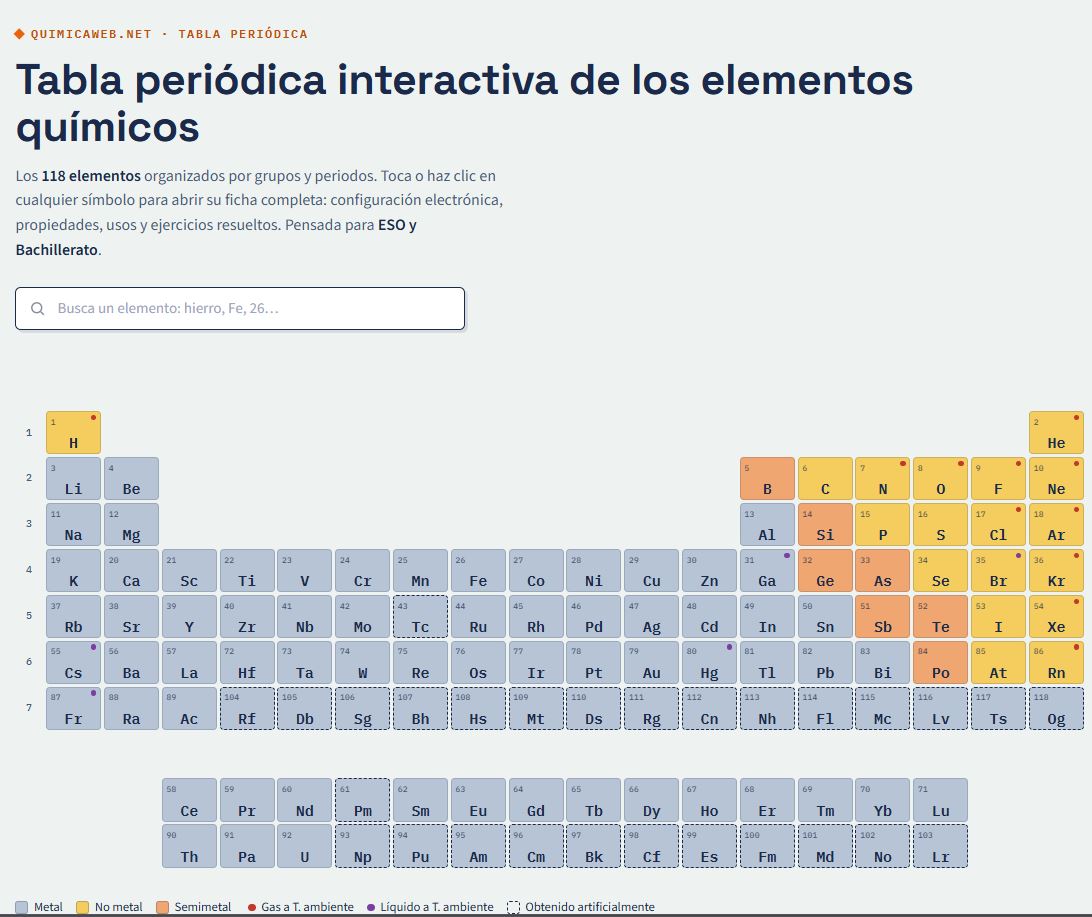Click the Metal legend color swatch
The image size is (1092, 917).
22,907
